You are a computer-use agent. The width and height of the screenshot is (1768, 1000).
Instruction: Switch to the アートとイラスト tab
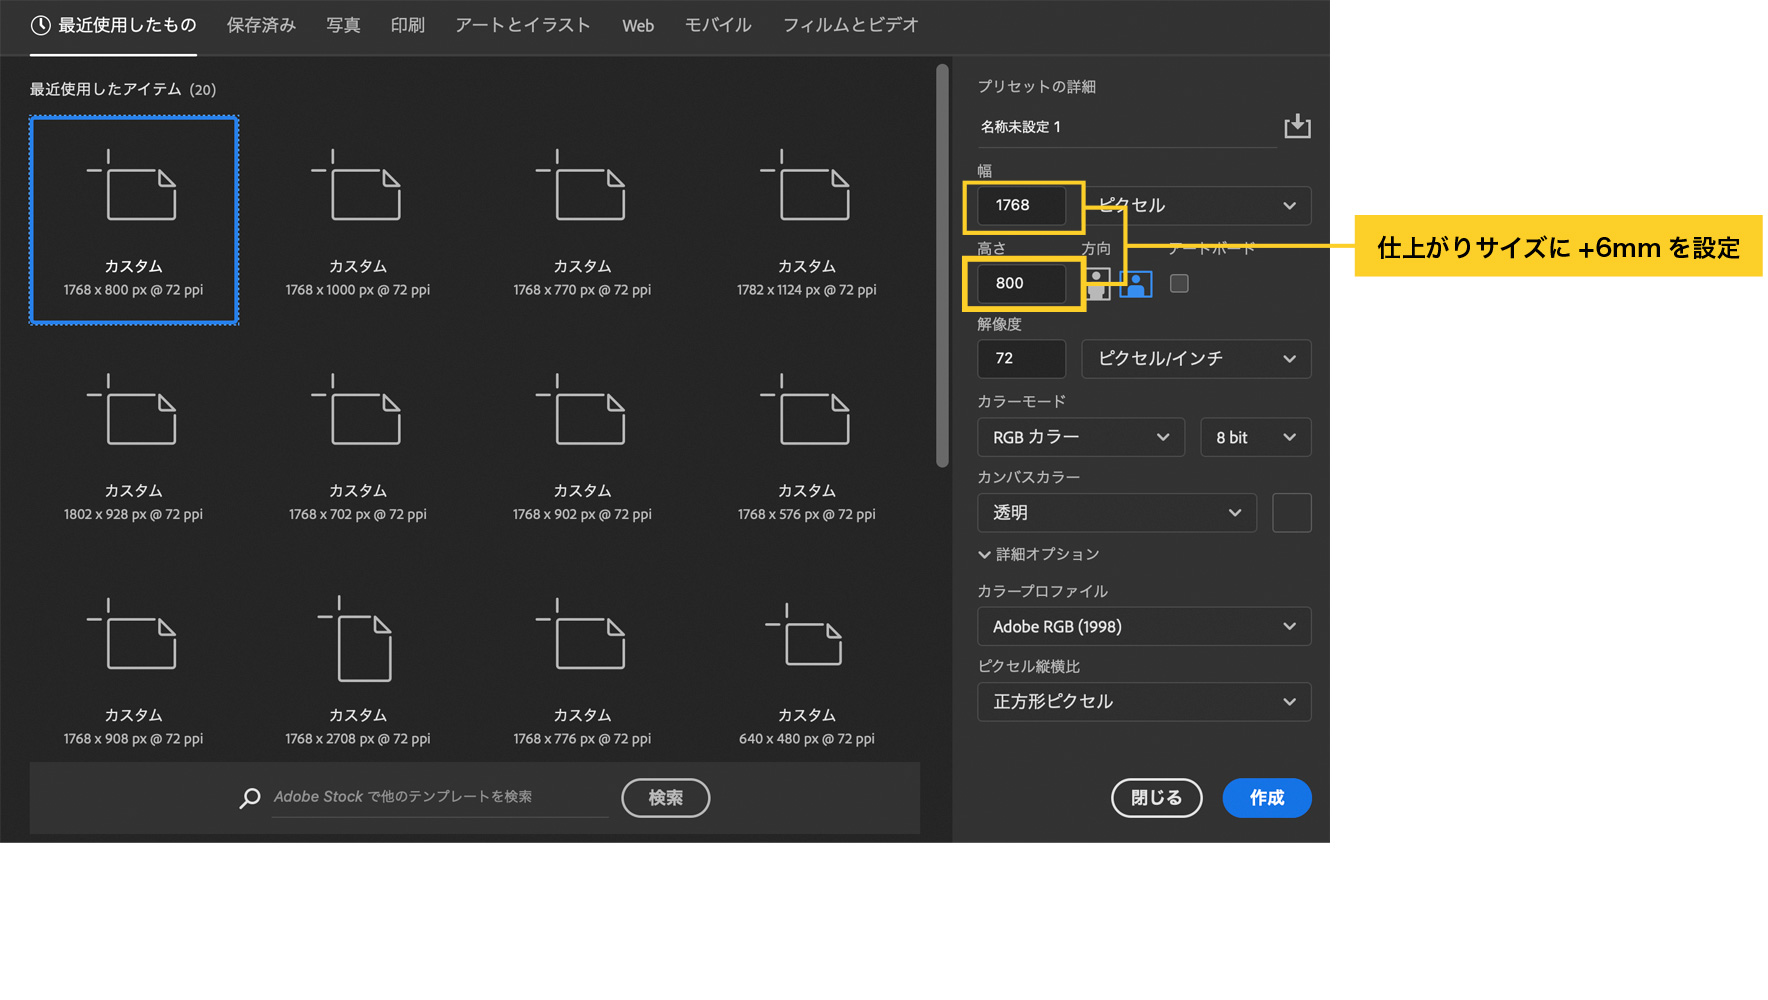[522, 25]
